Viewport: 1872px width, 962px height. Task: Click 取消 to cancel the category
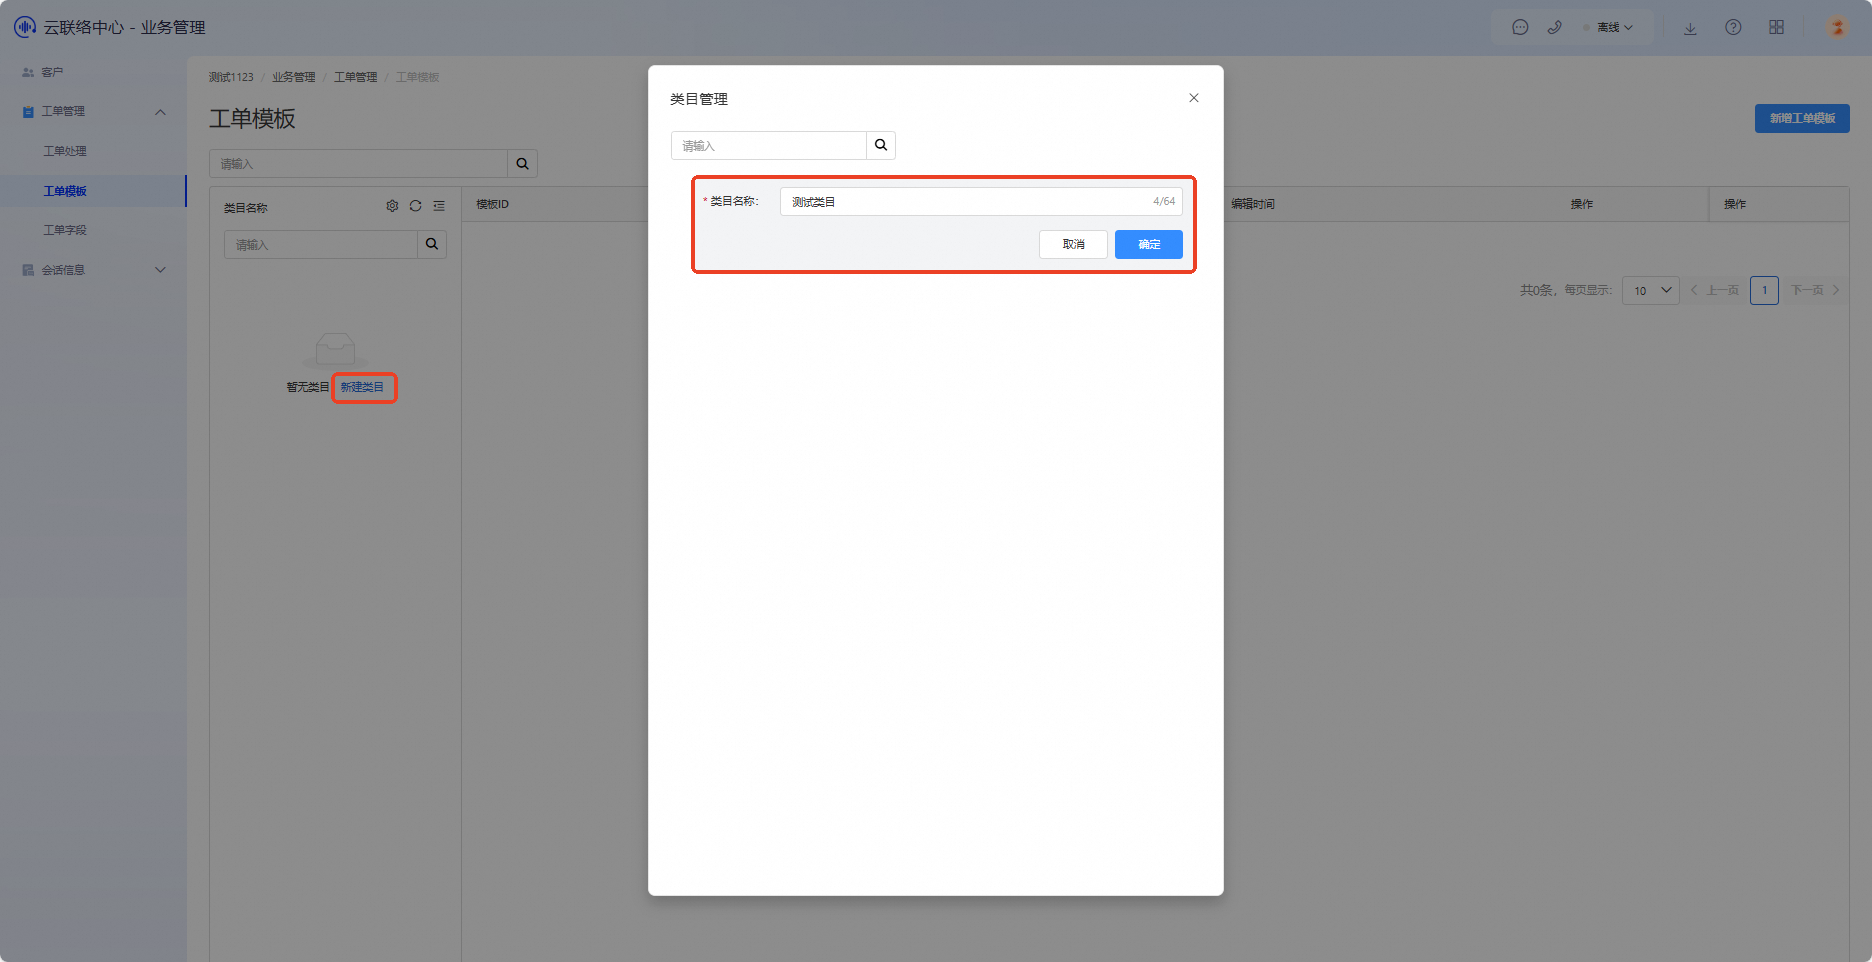[x=1073, y=245]
